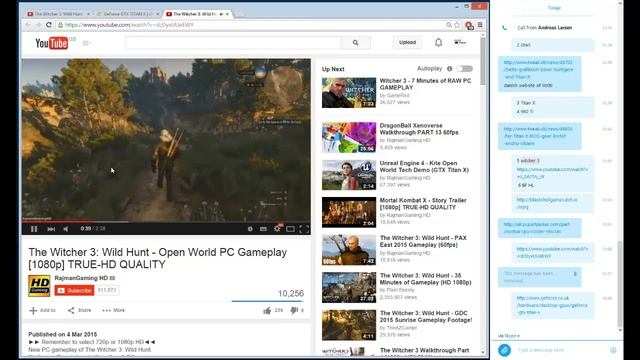Skip to next video in player
Image resolution: width=640 pixels, height=360 pixels.
tap(51, 229)
